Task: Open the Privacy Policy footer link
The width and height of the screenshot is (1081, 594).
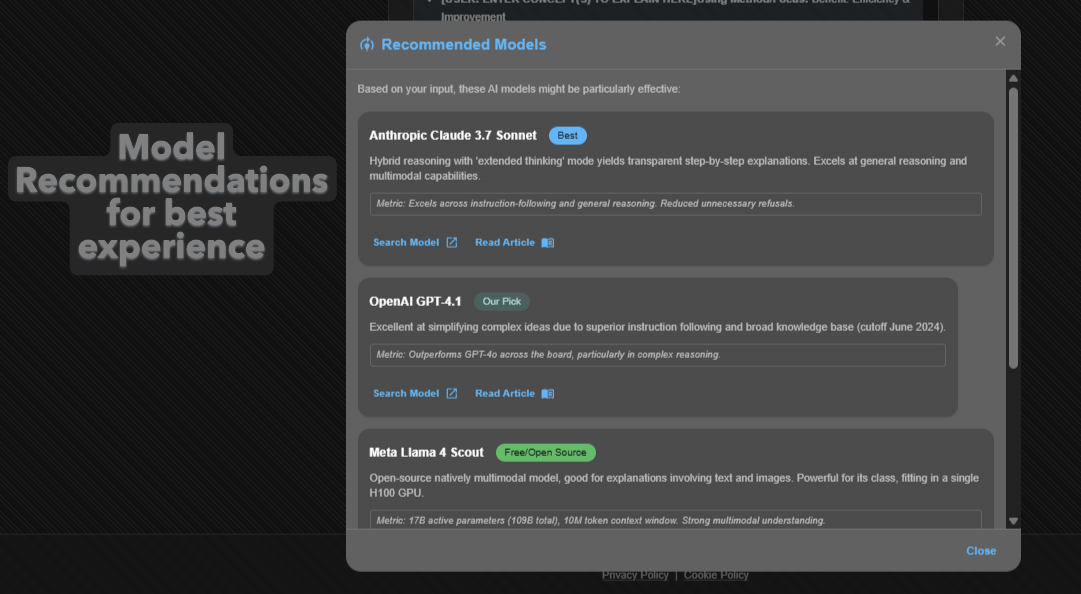Action: pyautogui.click(x=635, y=575)
